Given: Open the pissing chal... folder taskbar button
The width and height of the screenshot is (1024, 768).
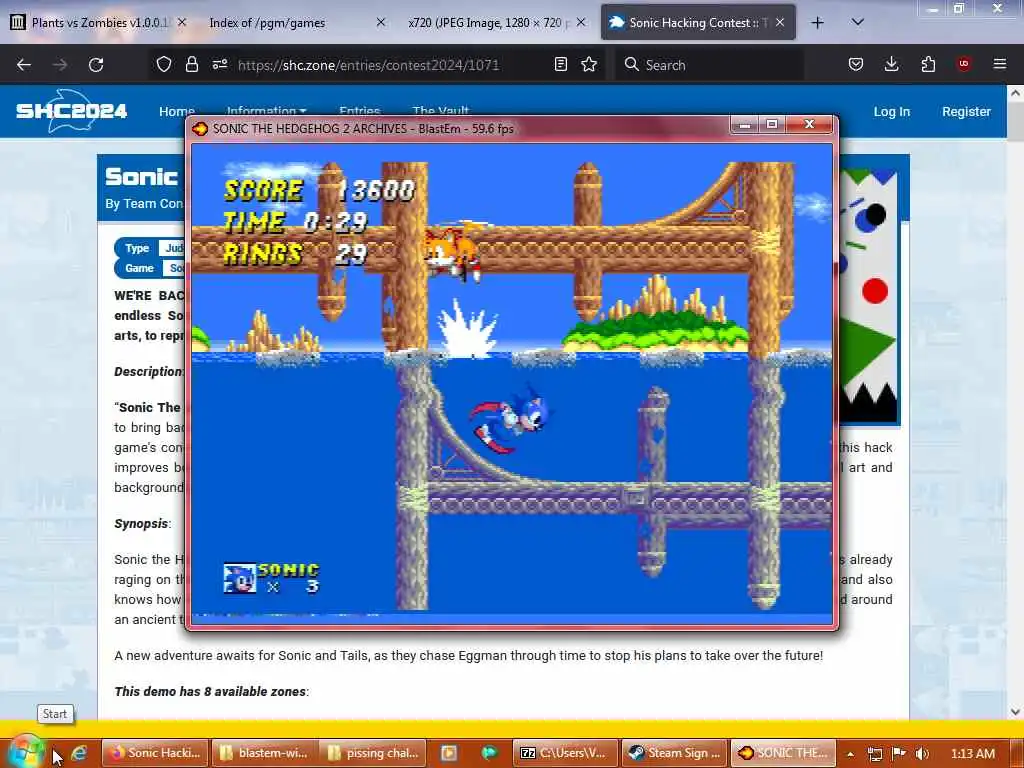Looking at the screenshot, I should [373, 753].
